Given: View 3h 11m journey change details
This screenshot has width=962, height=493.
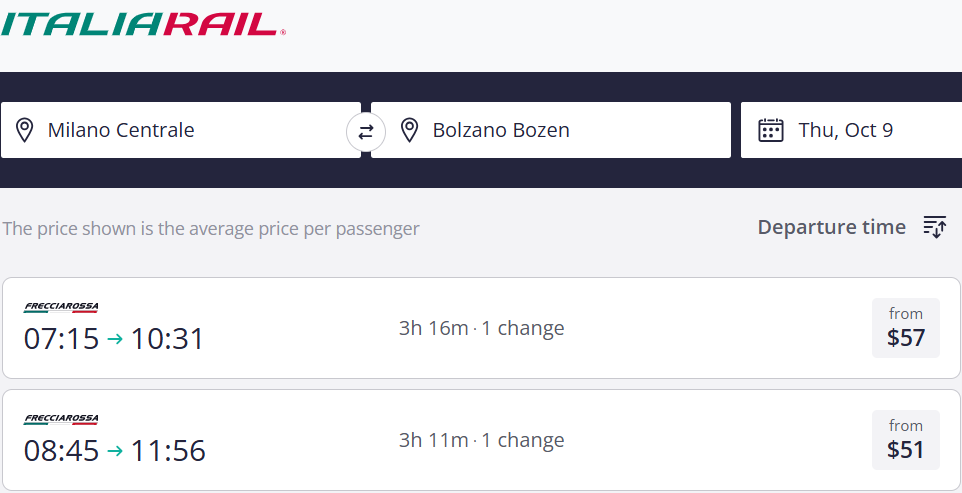Looking at the screenshot, I should [x=481, y=440].
